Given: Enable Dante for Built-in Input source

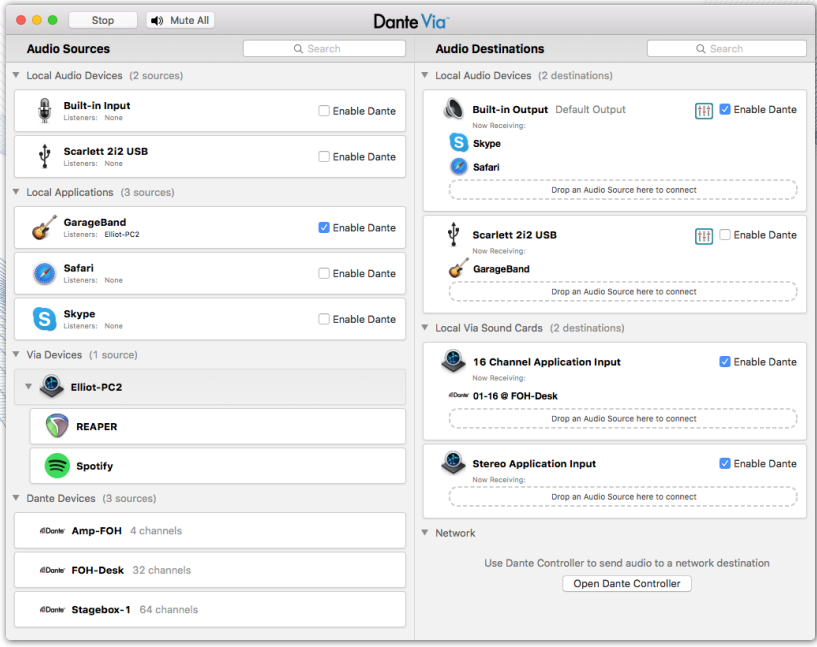Looking at the screenshot, I should tap(324, 111).
